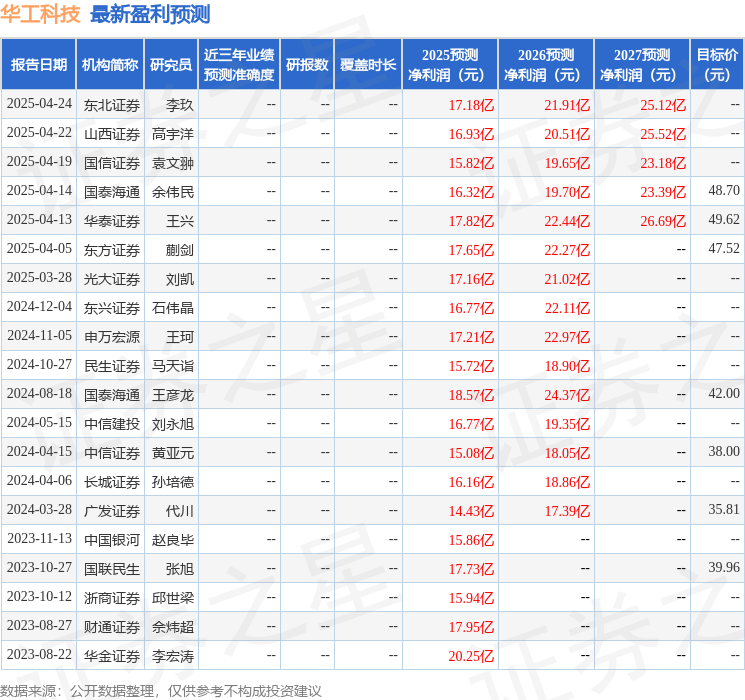
Task: Click 20.25亿 in 华金证券 row
Action: coord(471,656)
